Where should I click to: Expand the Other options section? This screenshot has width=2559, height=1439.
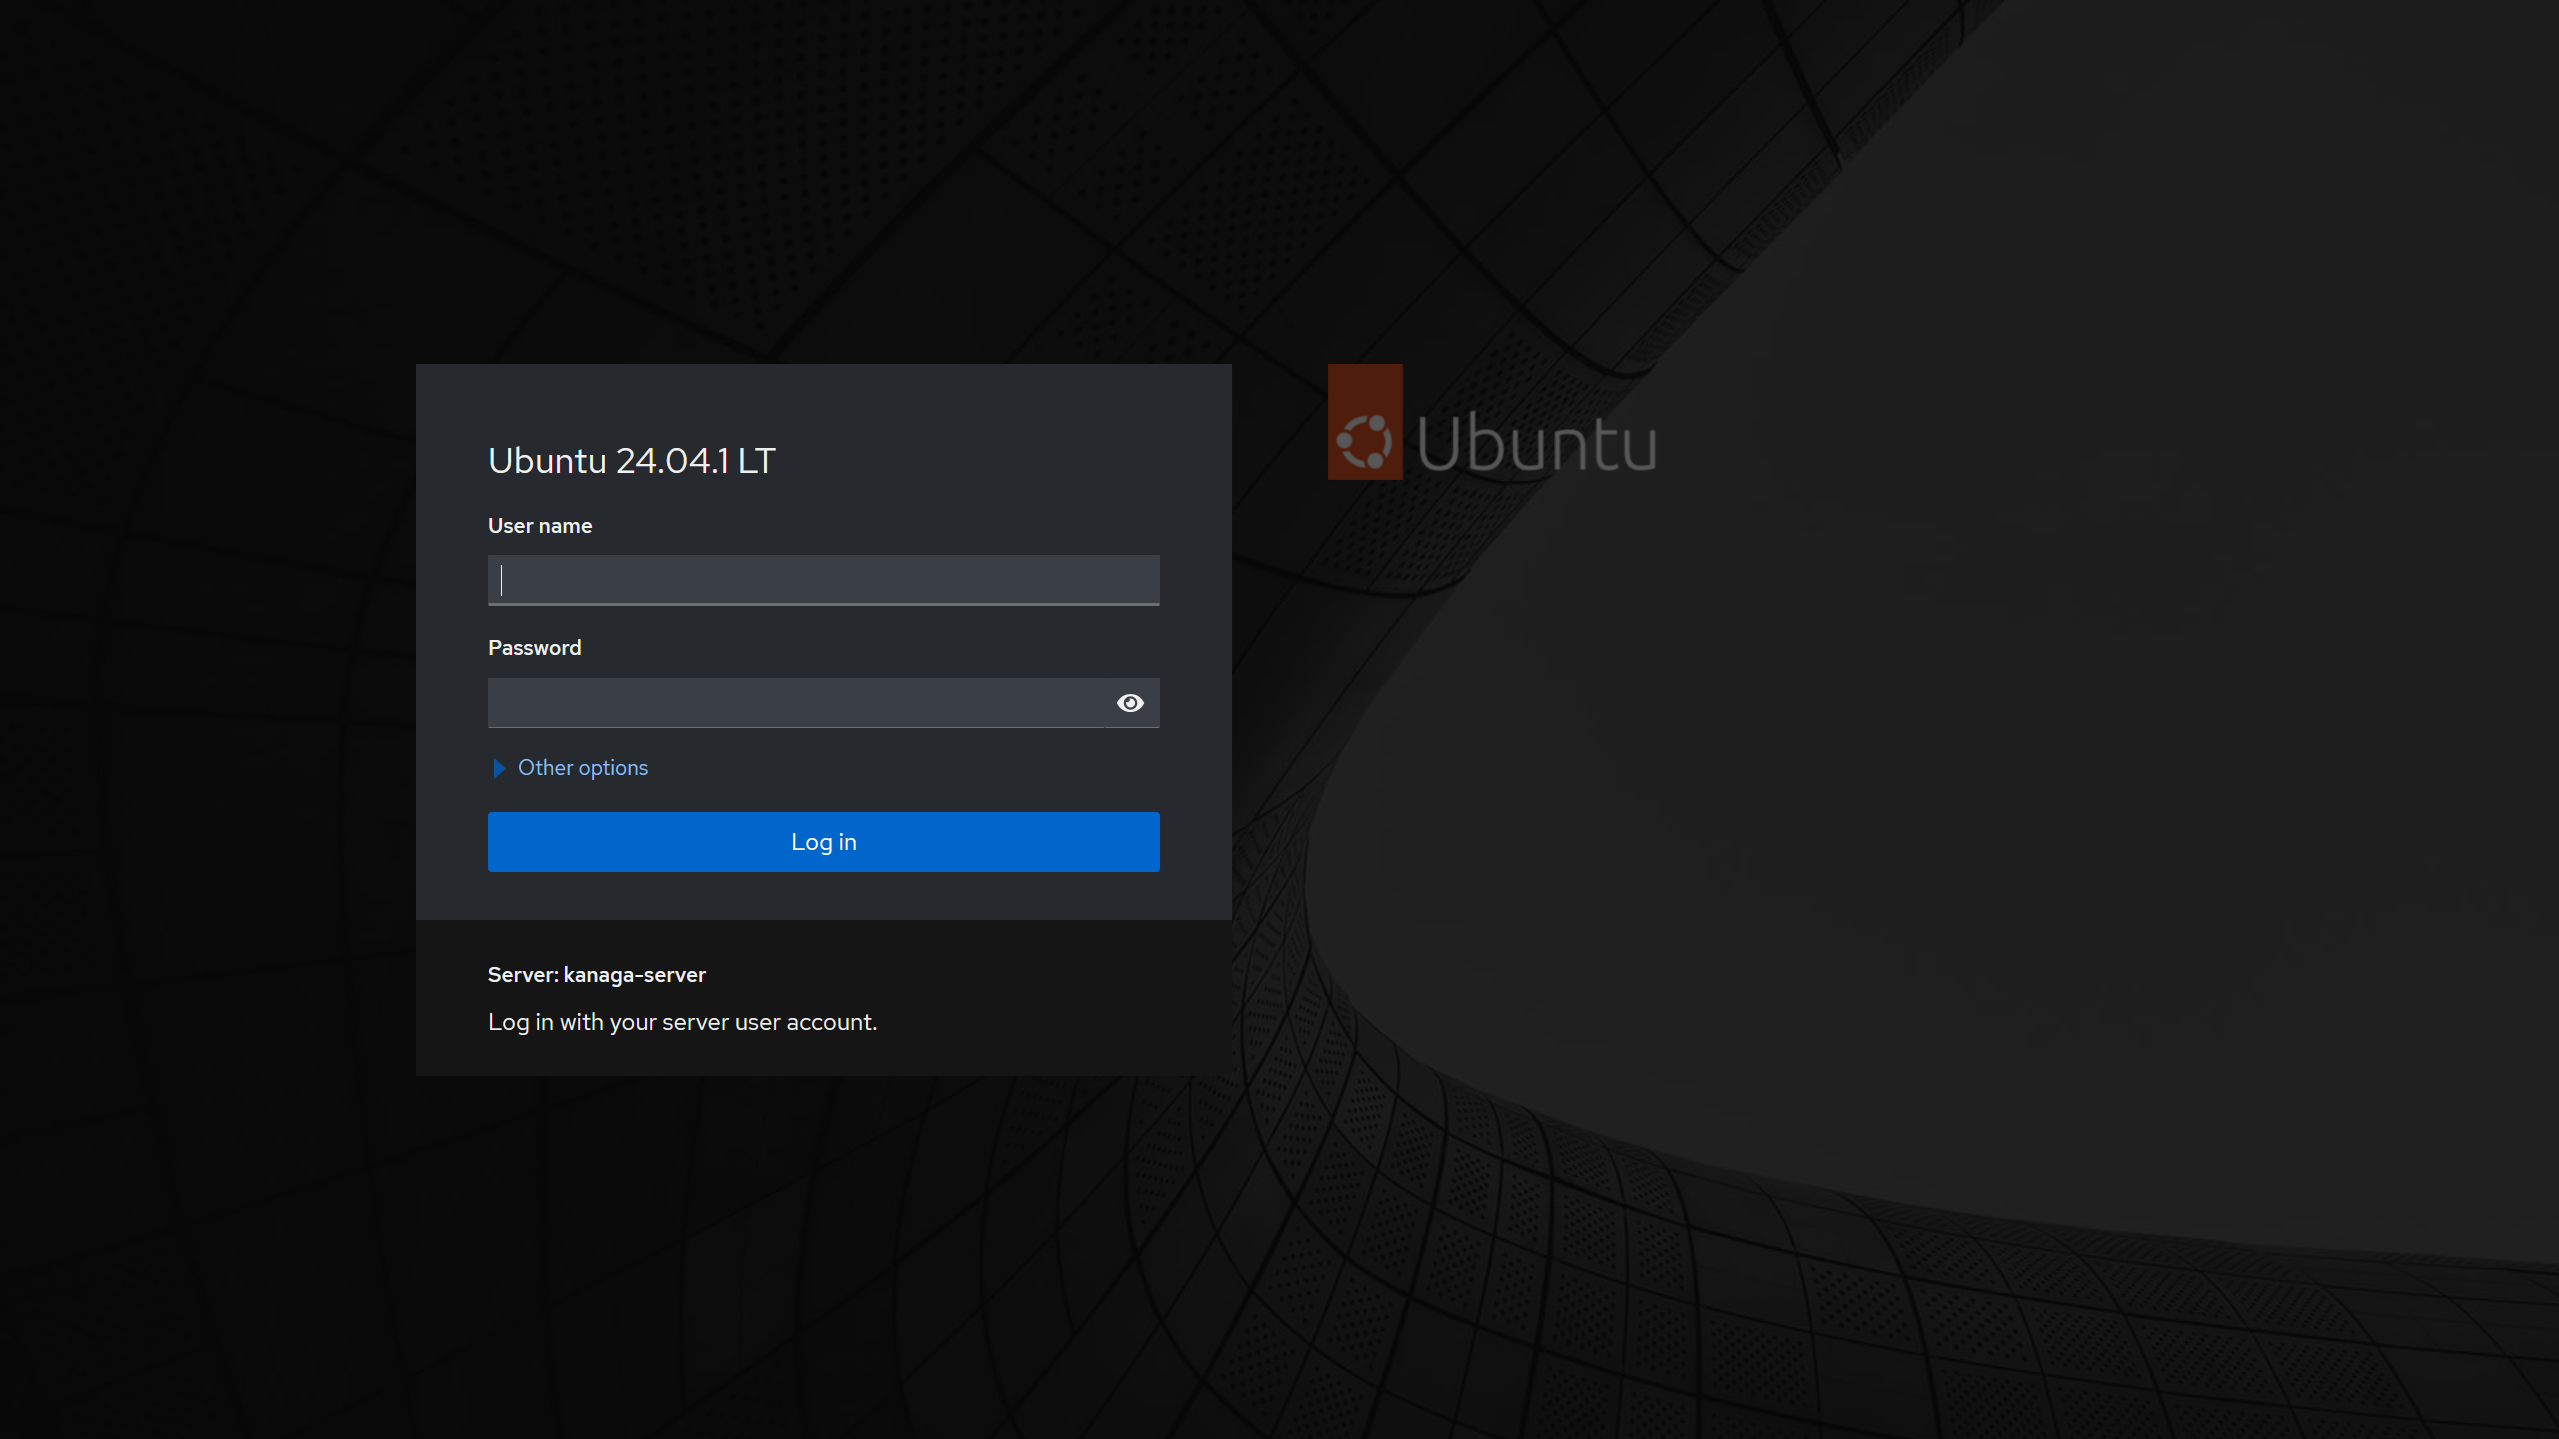tap(571, 768)
